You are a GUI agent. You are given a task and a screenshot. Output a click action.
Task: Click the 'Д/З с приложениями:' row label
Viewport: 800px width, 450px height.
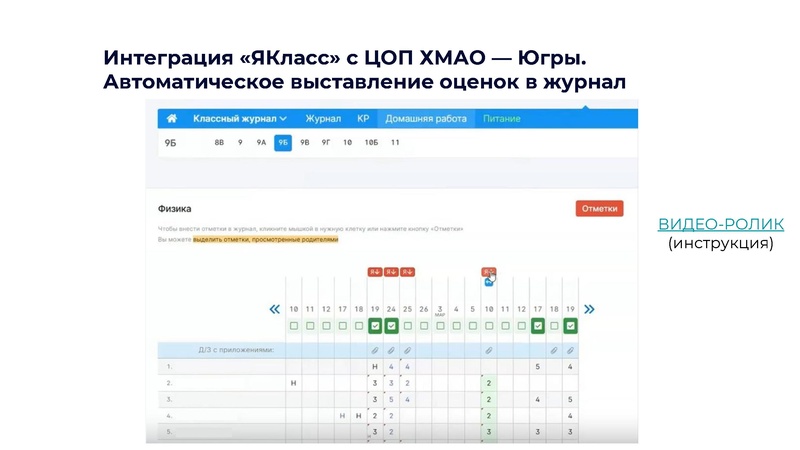236,350
